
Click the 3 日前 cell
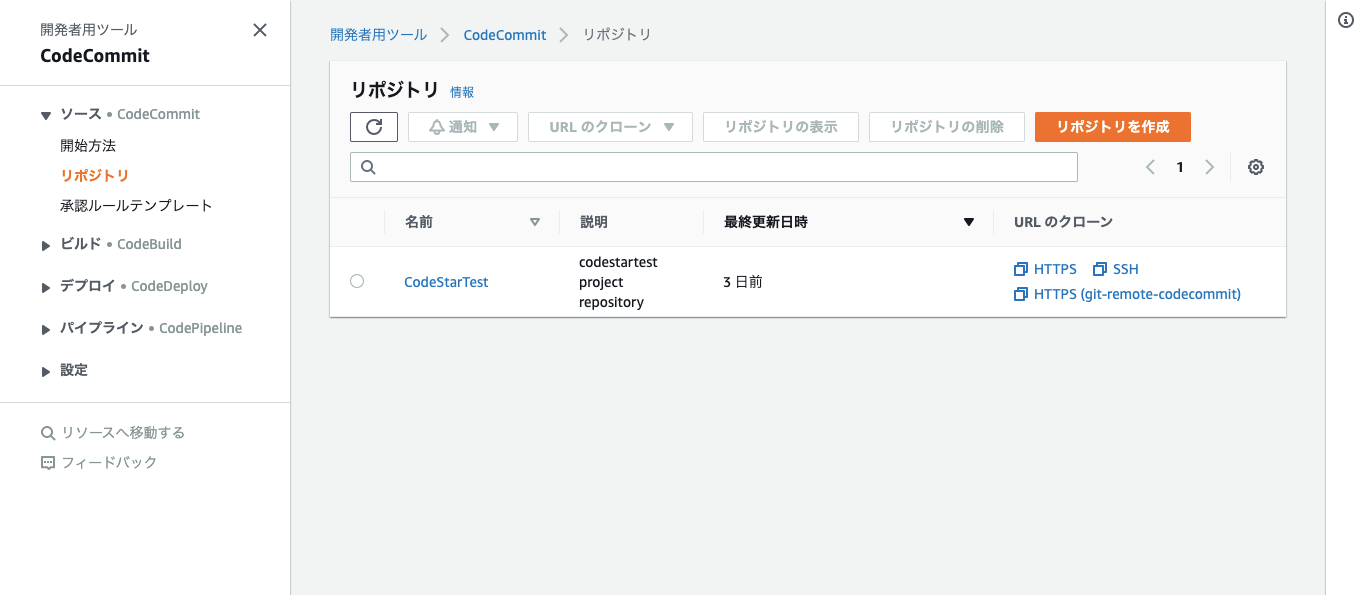point(743,282)
